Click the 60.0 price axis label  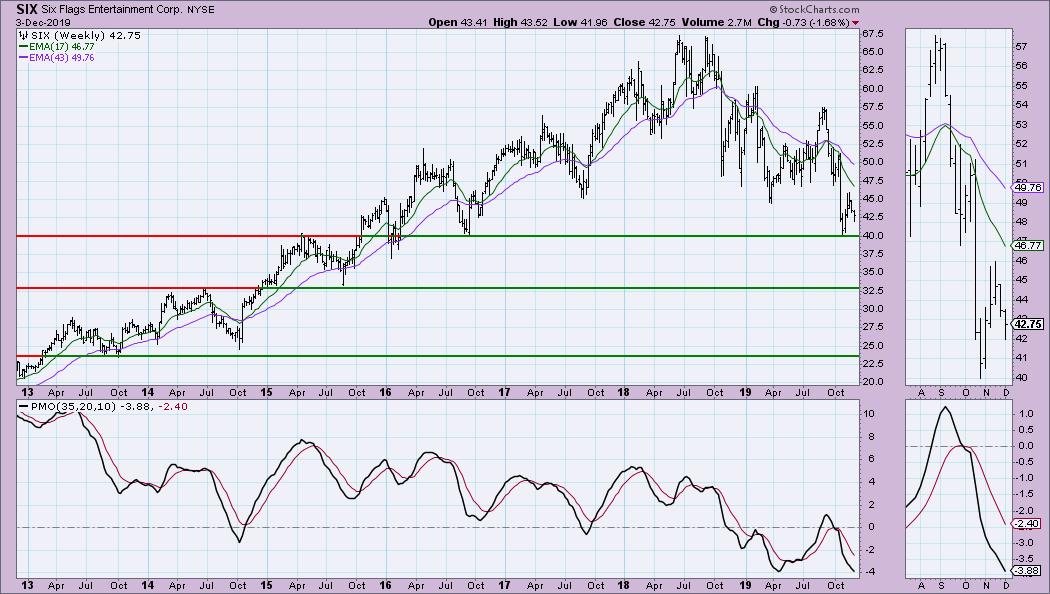pyautogui.click(x=871, y=88)
